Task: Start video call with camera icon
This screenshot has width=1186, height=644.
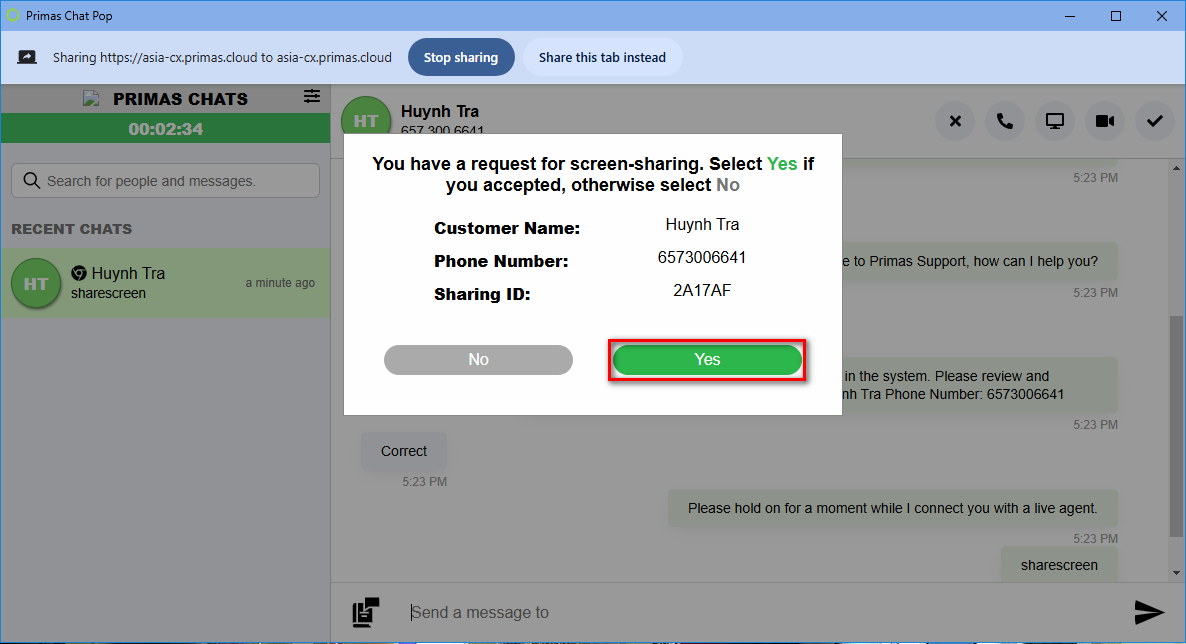Action: [1105, 121]
